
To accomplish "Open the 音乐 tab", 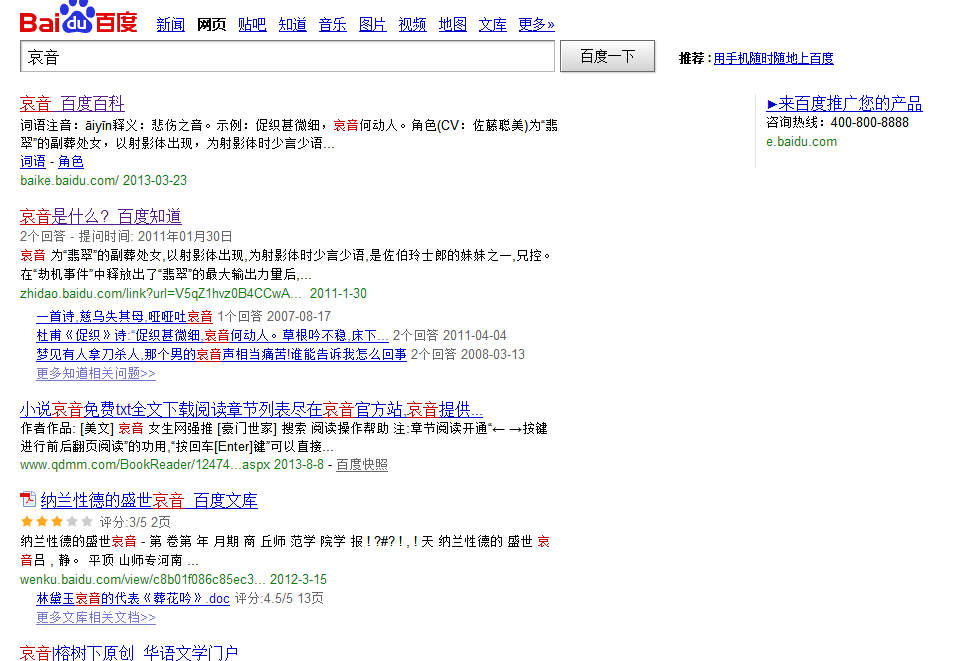I will (332, 25).
